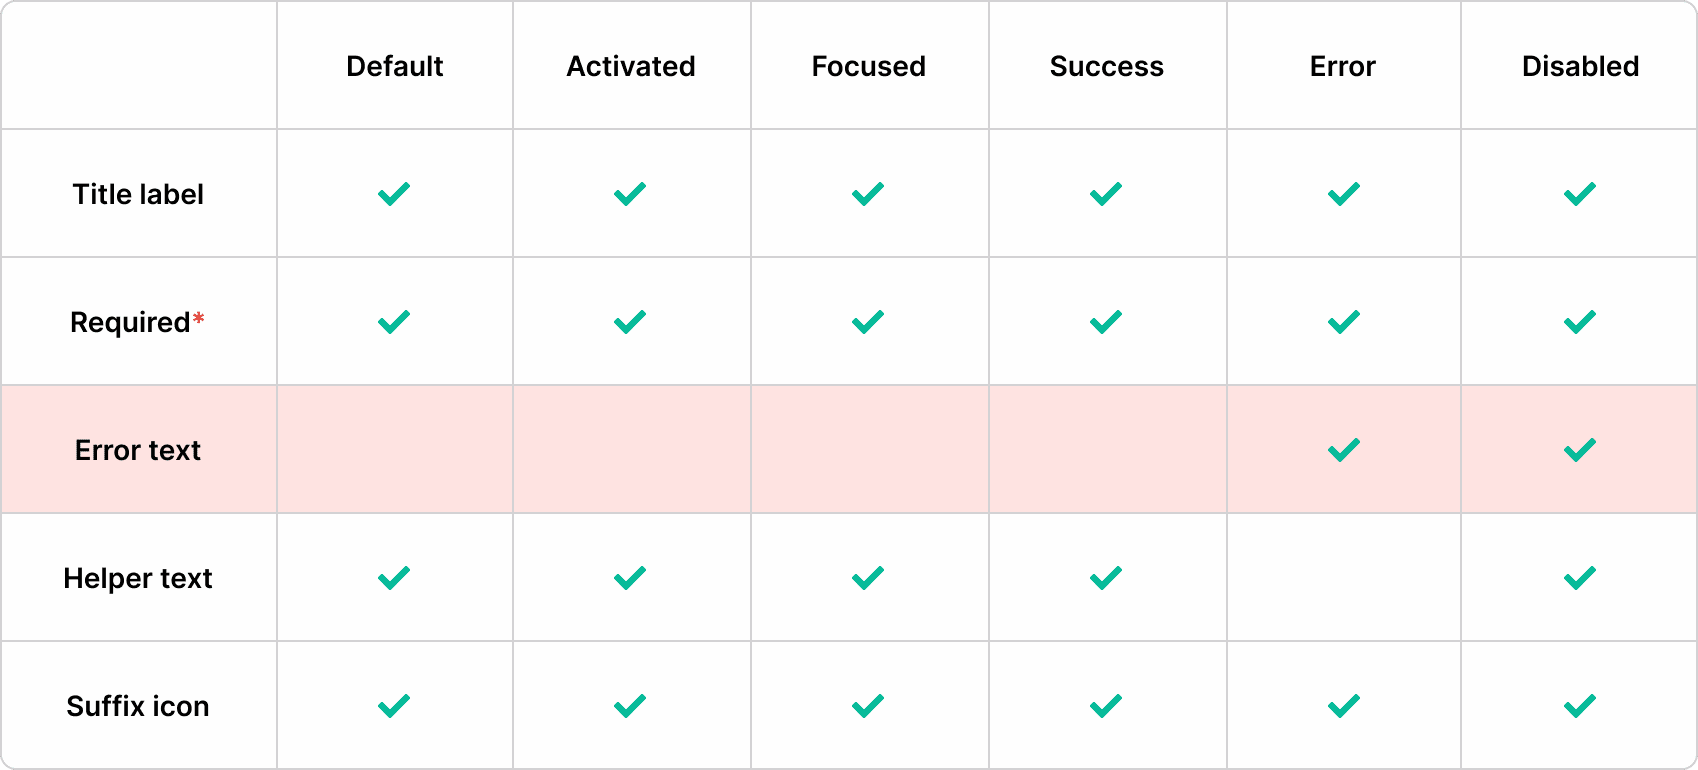Click the Title label row header
Viewport: 1698px width, 770px height.
[138, 194]
